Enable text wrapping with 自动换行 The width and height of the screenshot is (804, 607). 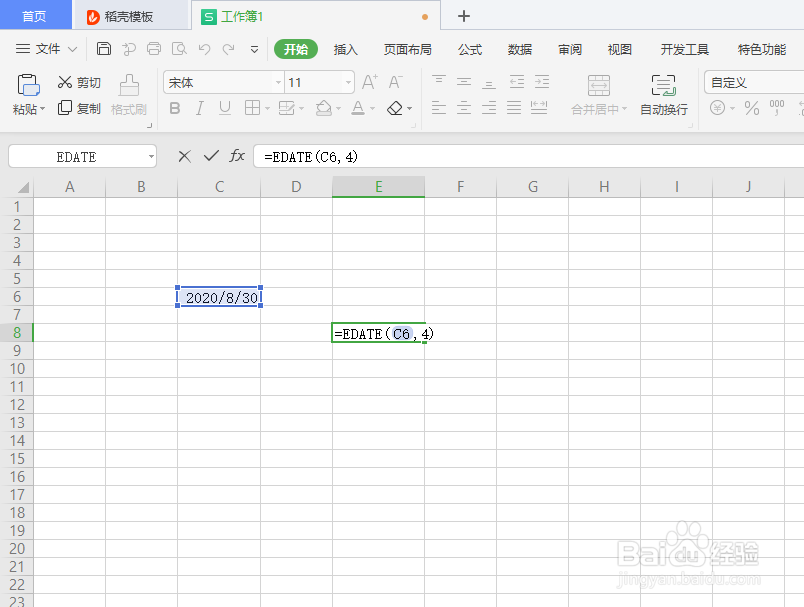click(x=663, y=95)
